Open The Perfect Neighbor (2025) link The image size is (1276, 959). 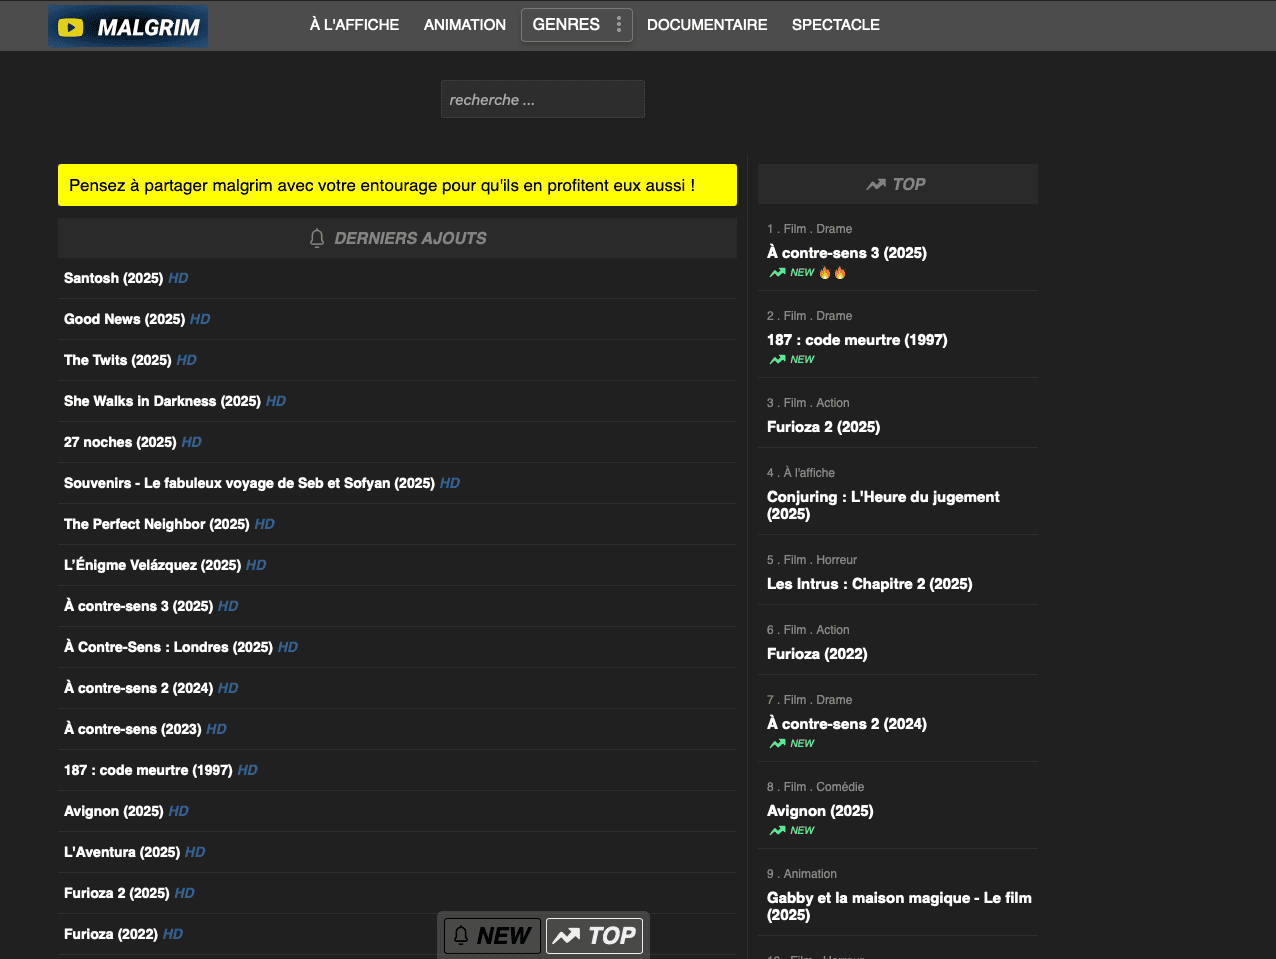coord(157,524)
